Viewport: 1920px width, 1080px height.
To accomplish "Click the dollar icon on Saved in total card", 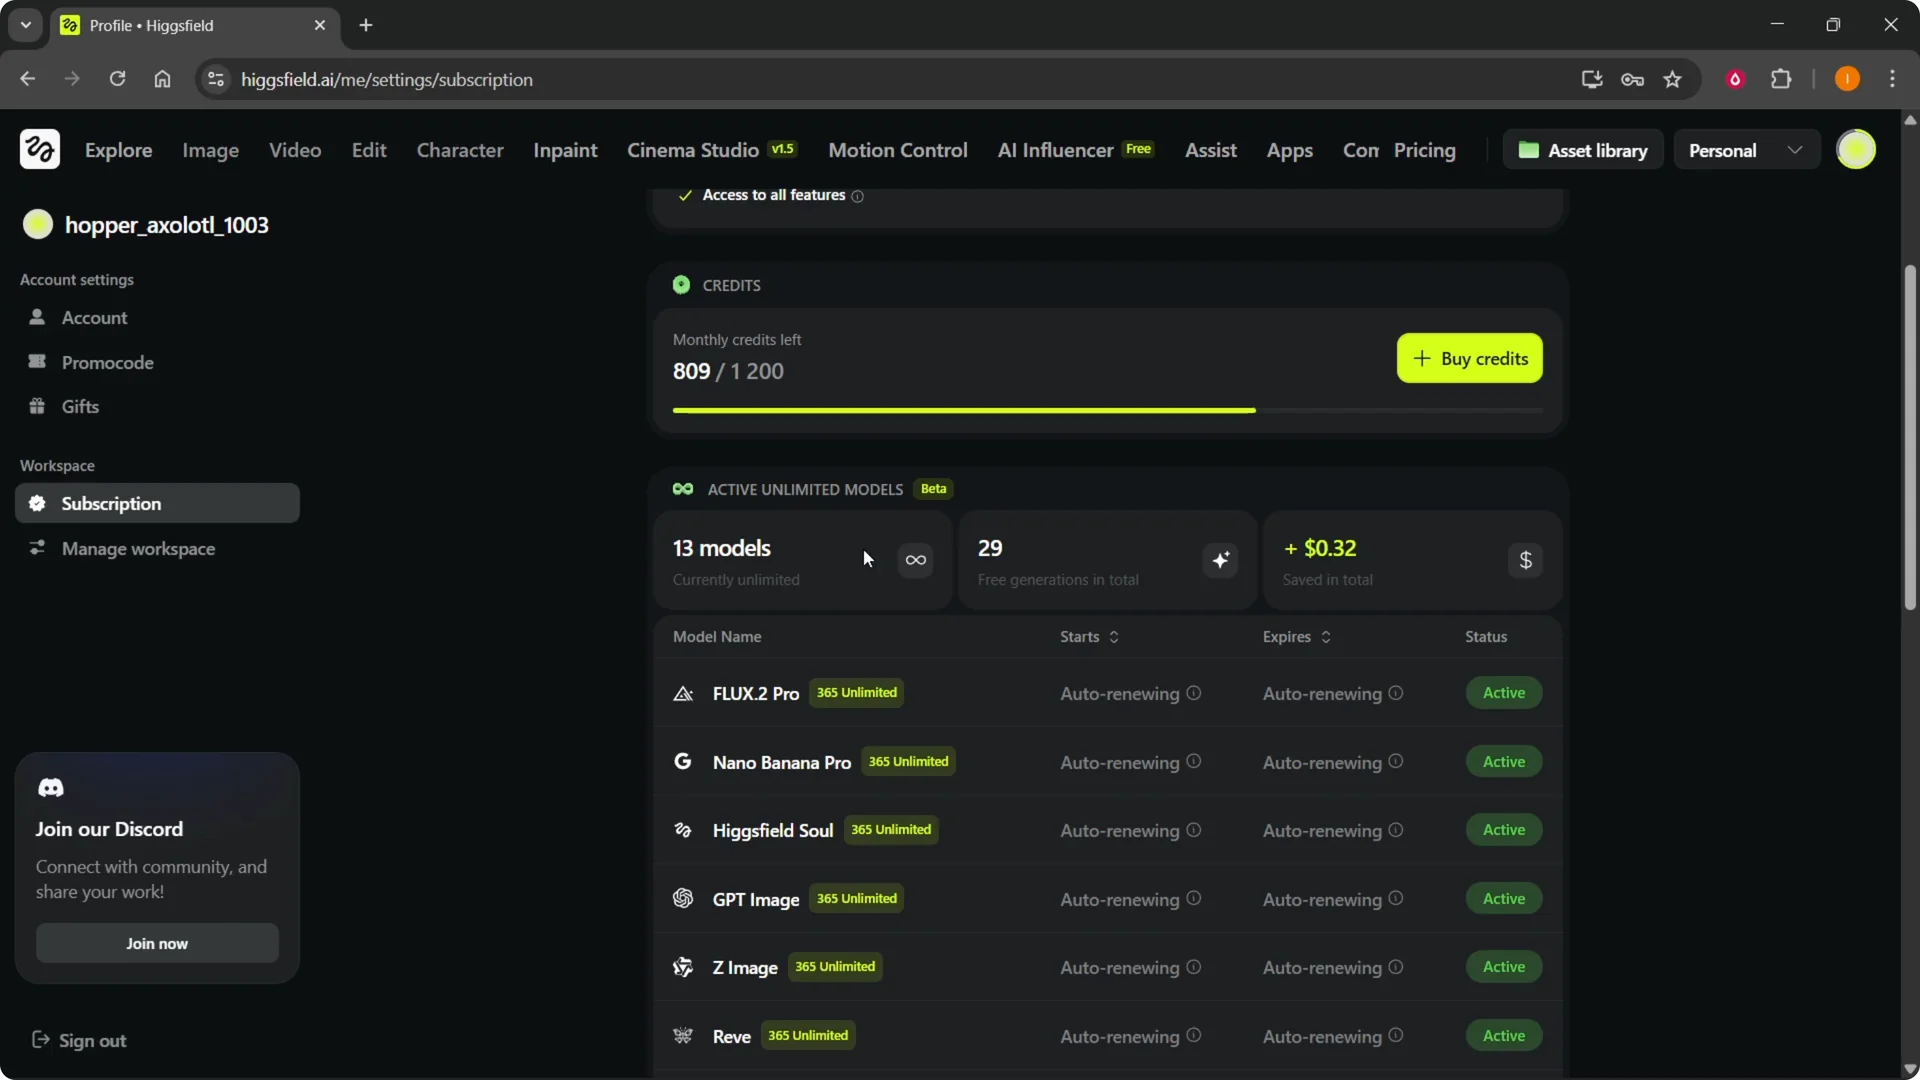I will [x=1526, y=560].
